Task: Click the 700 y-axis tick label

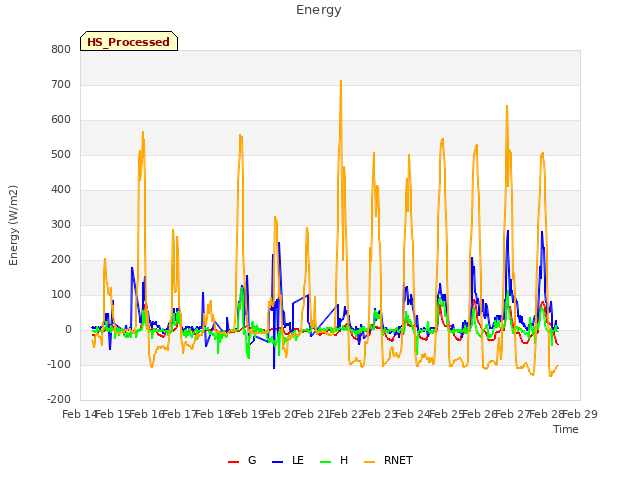Action: coord(61,84)
